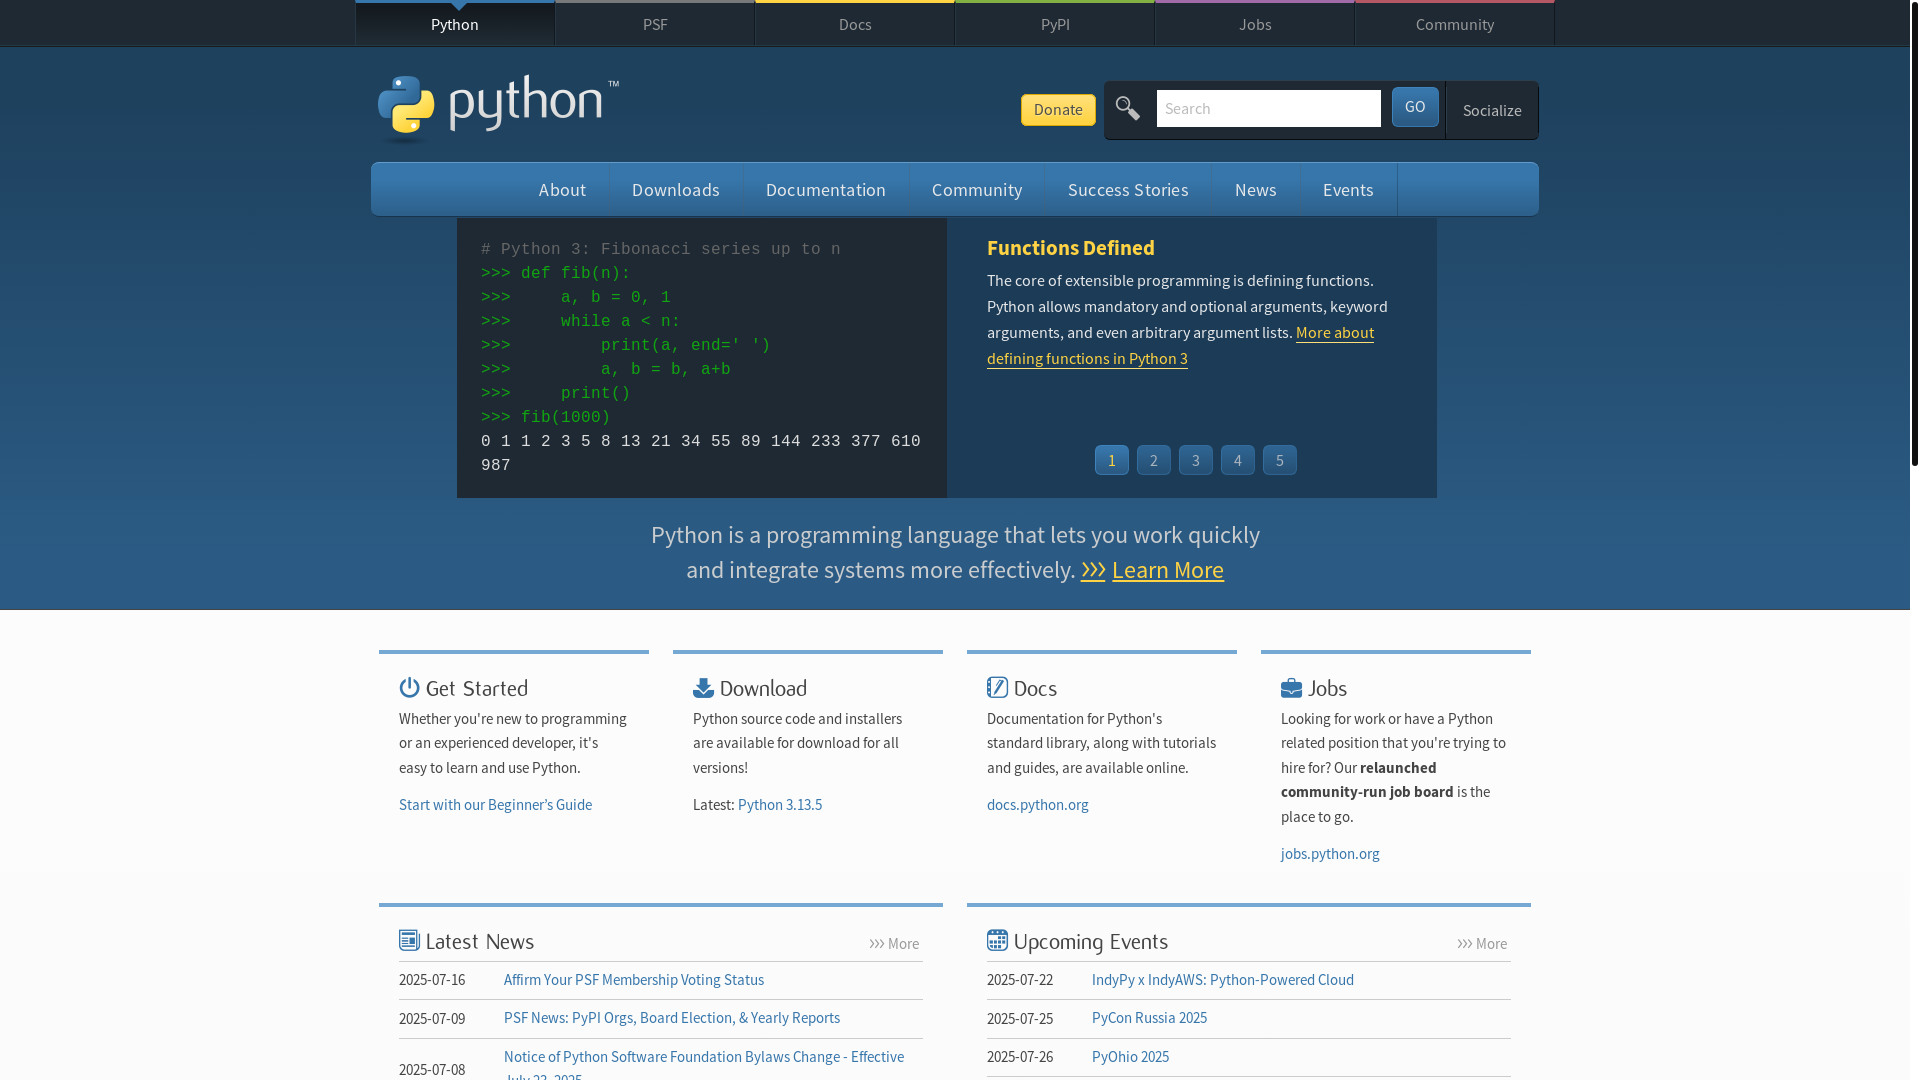The height and width of the screenshot is (1080, 1920).
Task: Open 'Affirm Your PSF Membership Voting Status' article
Action: point(634,980)
